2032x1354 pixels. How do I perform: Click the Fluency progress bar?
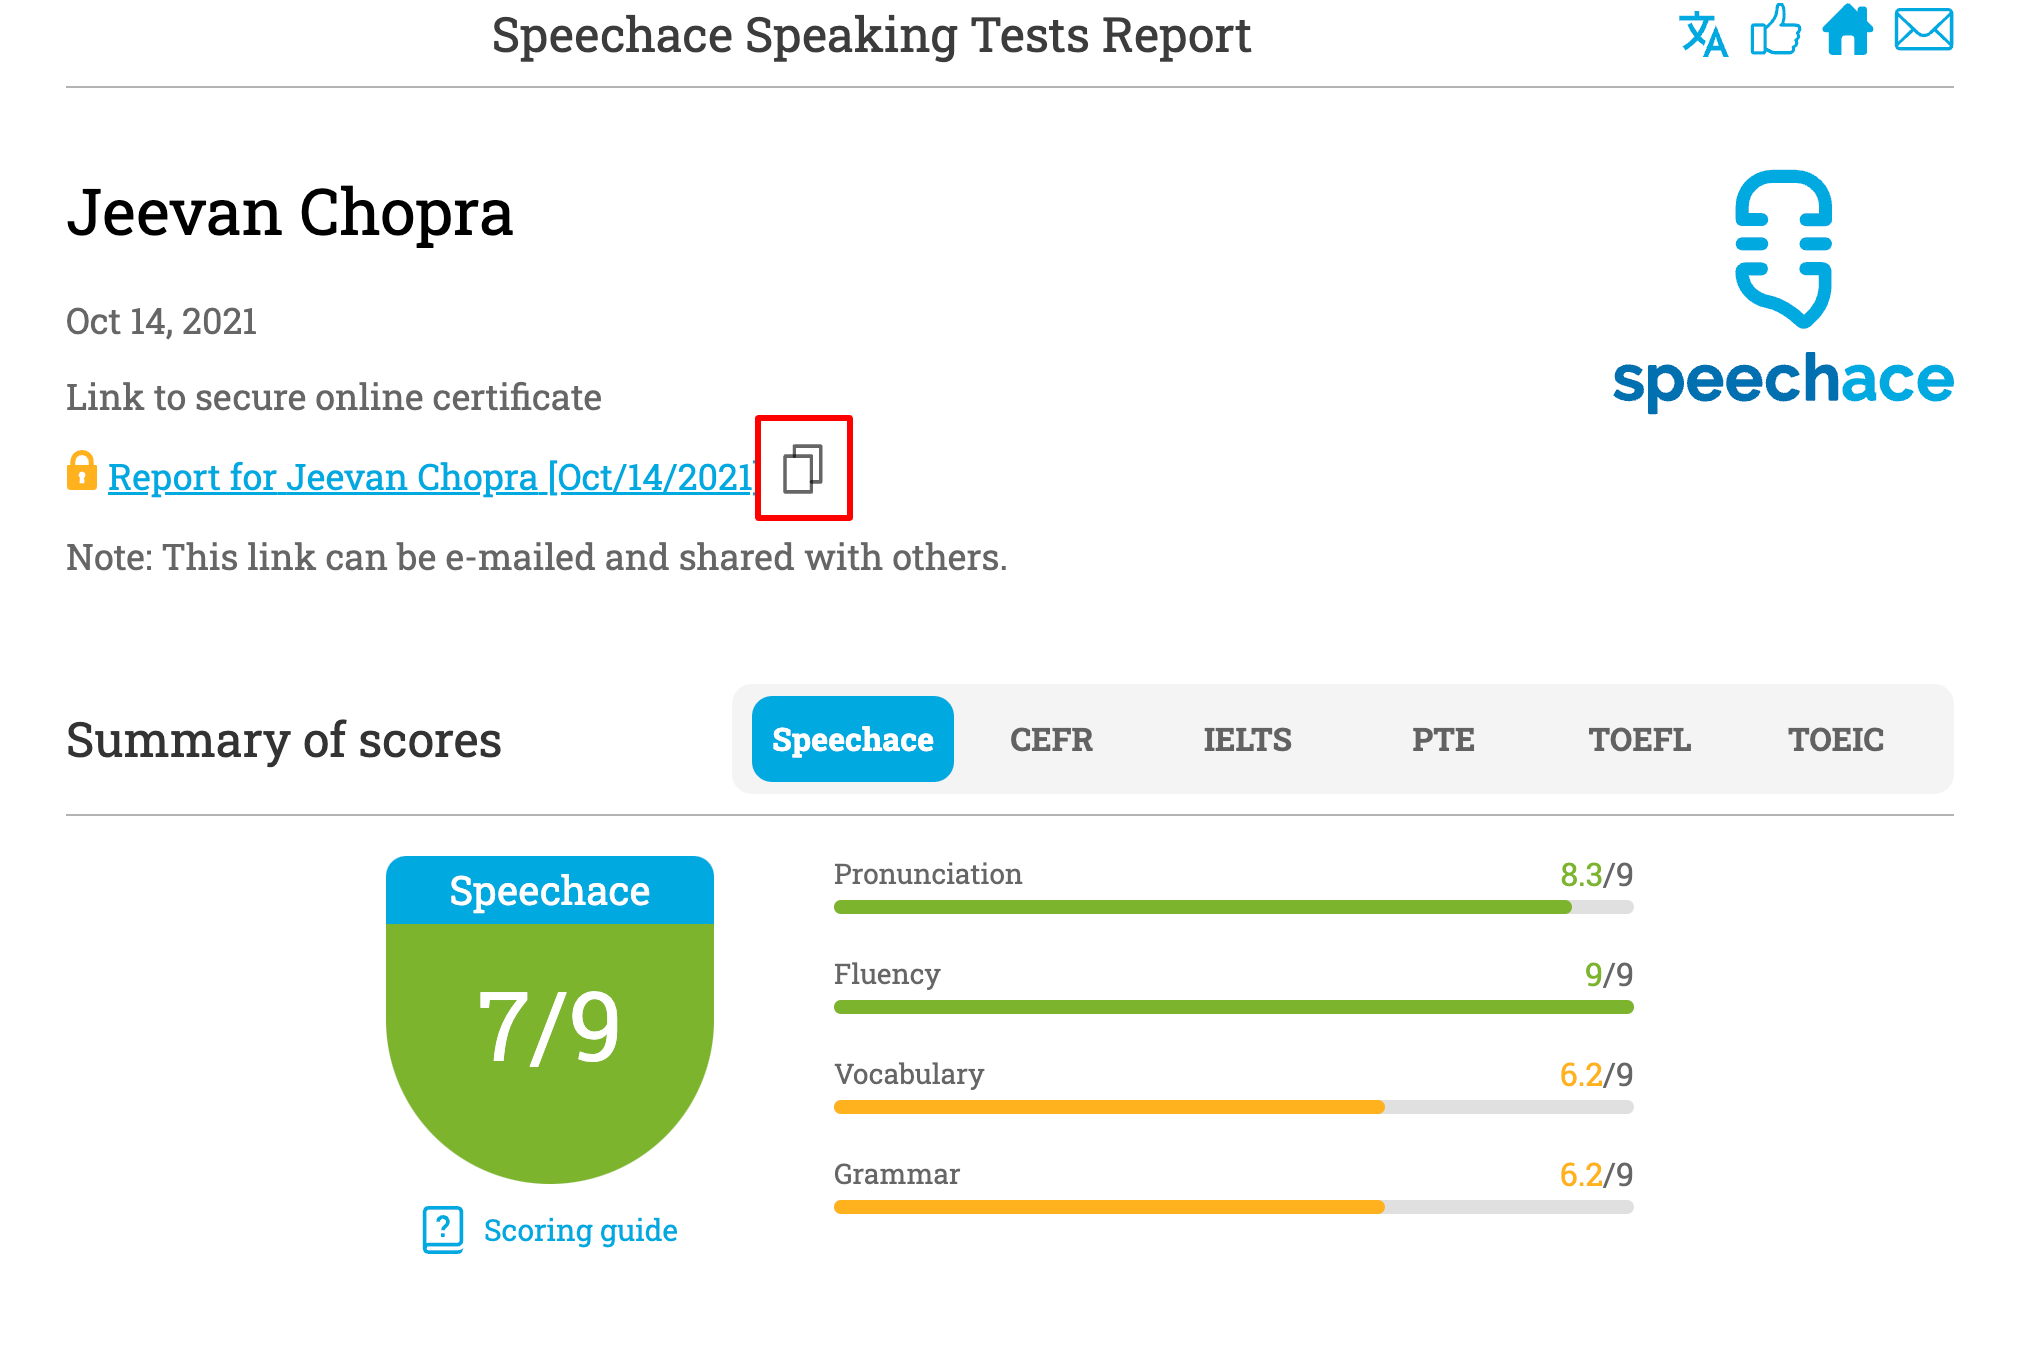(1233, 1007)
